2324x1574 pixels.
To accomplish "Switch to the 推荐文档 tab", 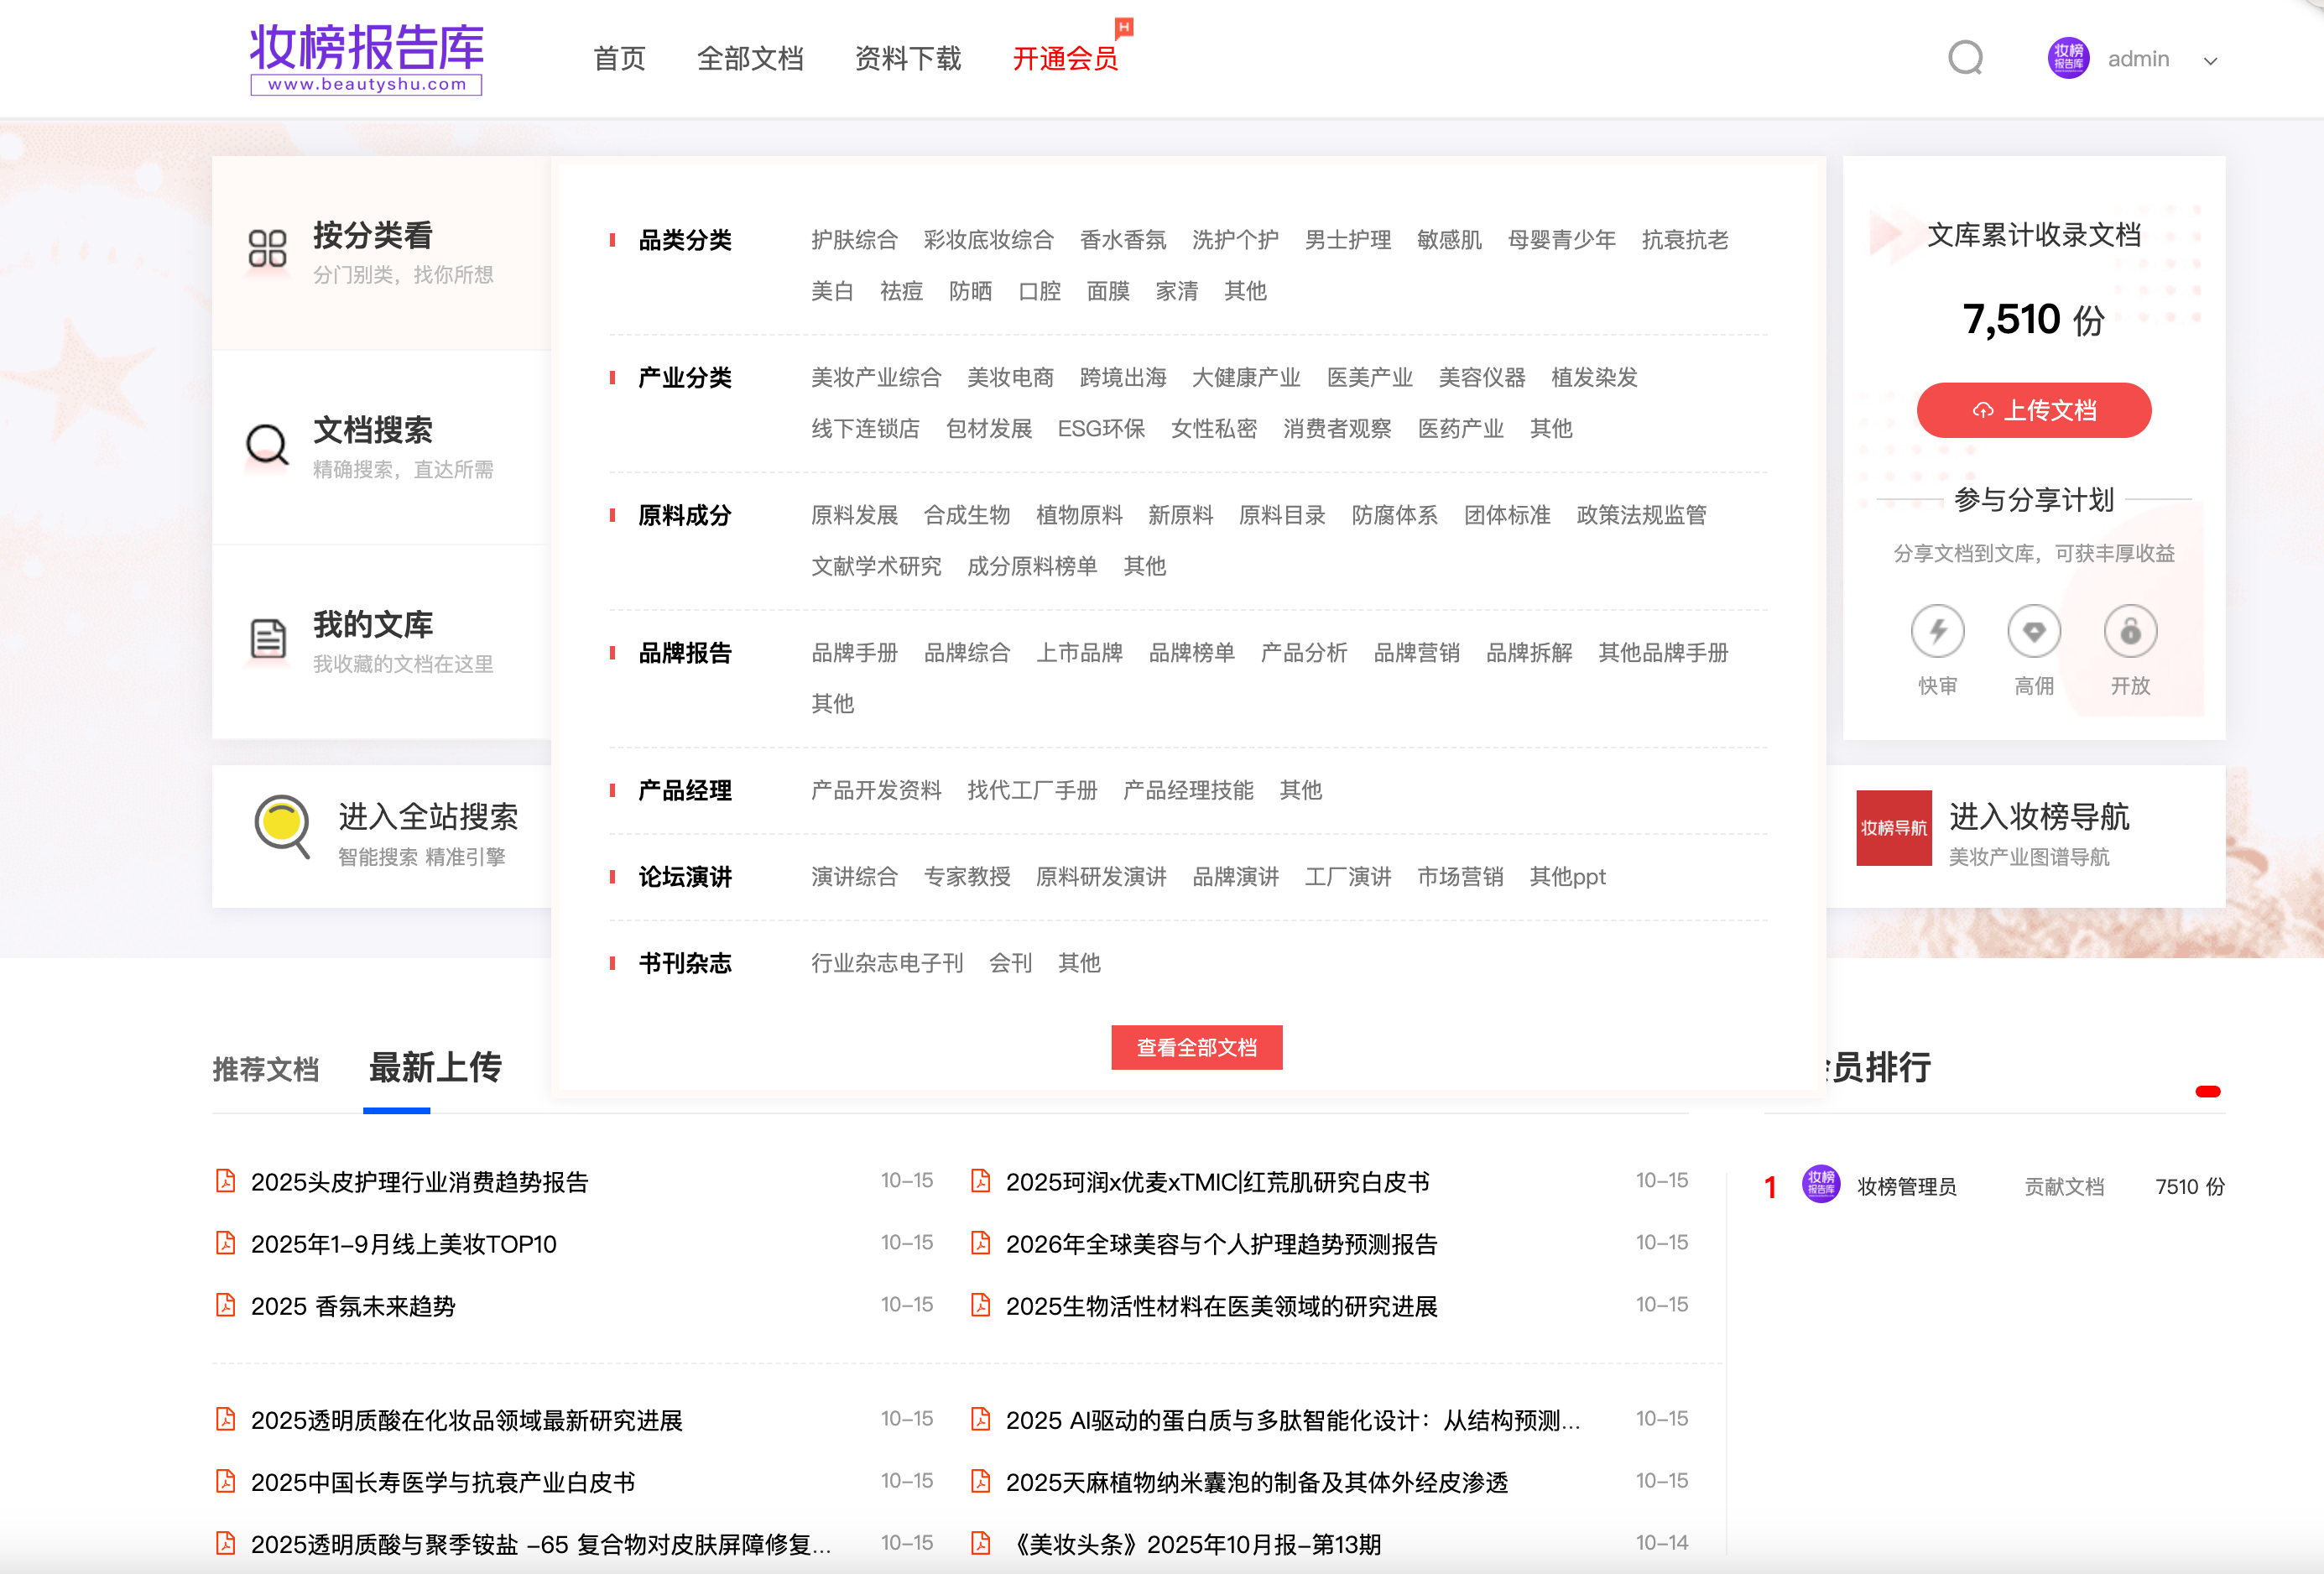I will click(x=266, y=1069).
